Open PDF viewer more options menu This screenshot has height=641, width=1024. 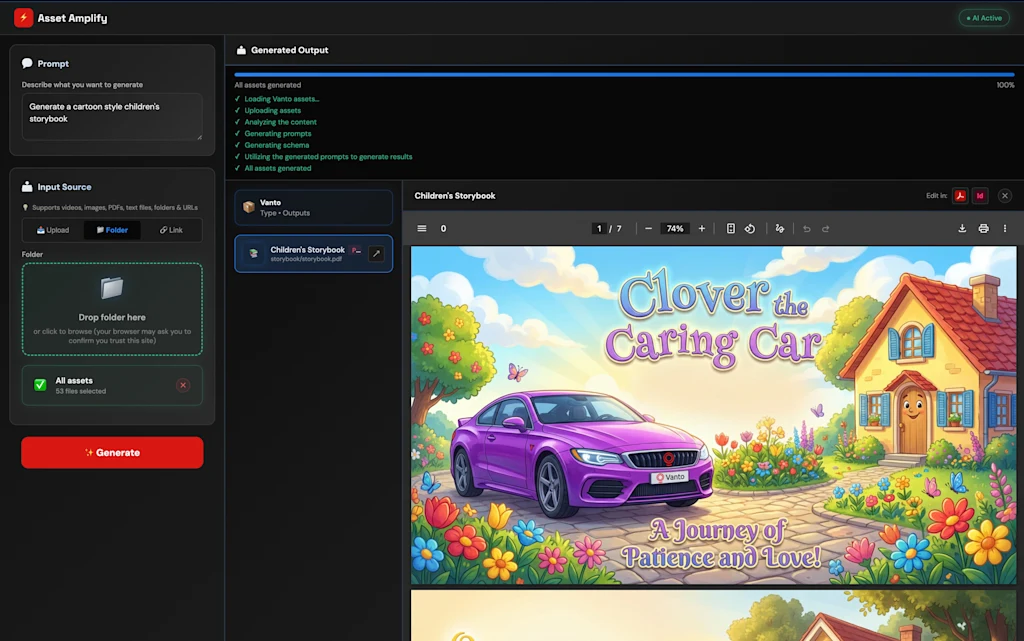(1005, 229)
